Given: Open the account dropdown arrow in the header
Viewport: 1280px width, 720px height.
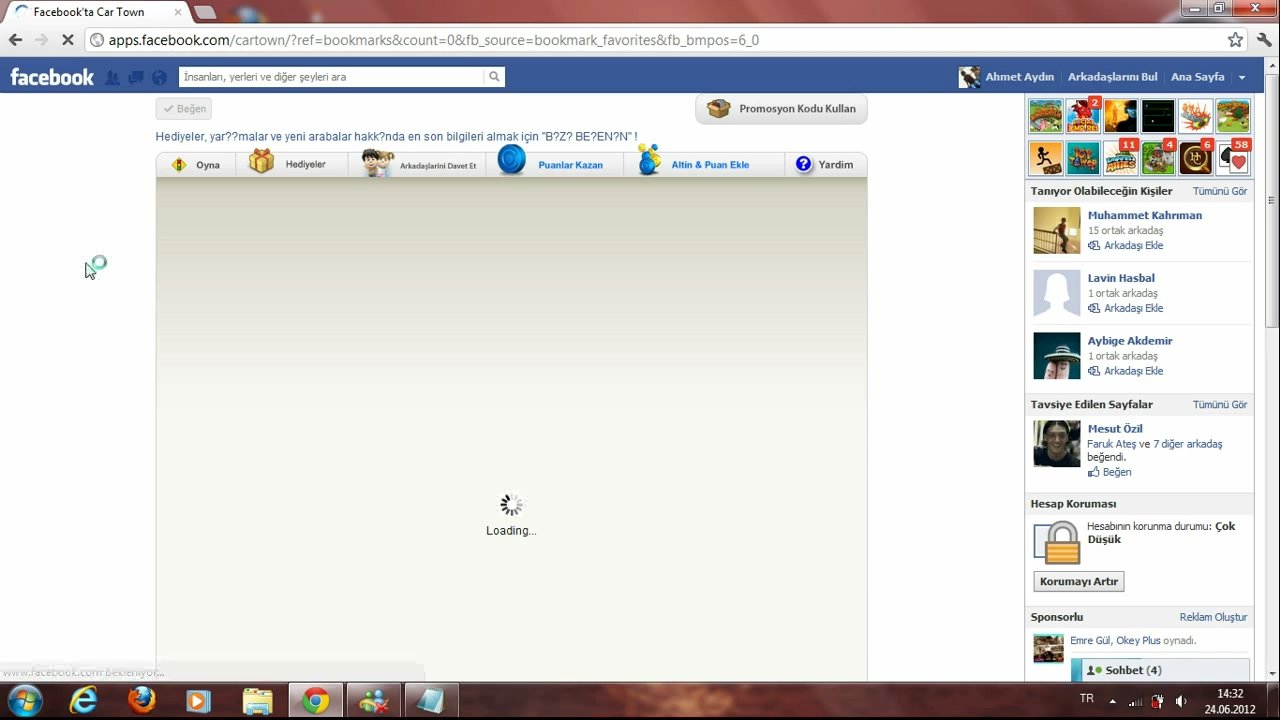Looking at the screenshot, I should point(1242,77).
